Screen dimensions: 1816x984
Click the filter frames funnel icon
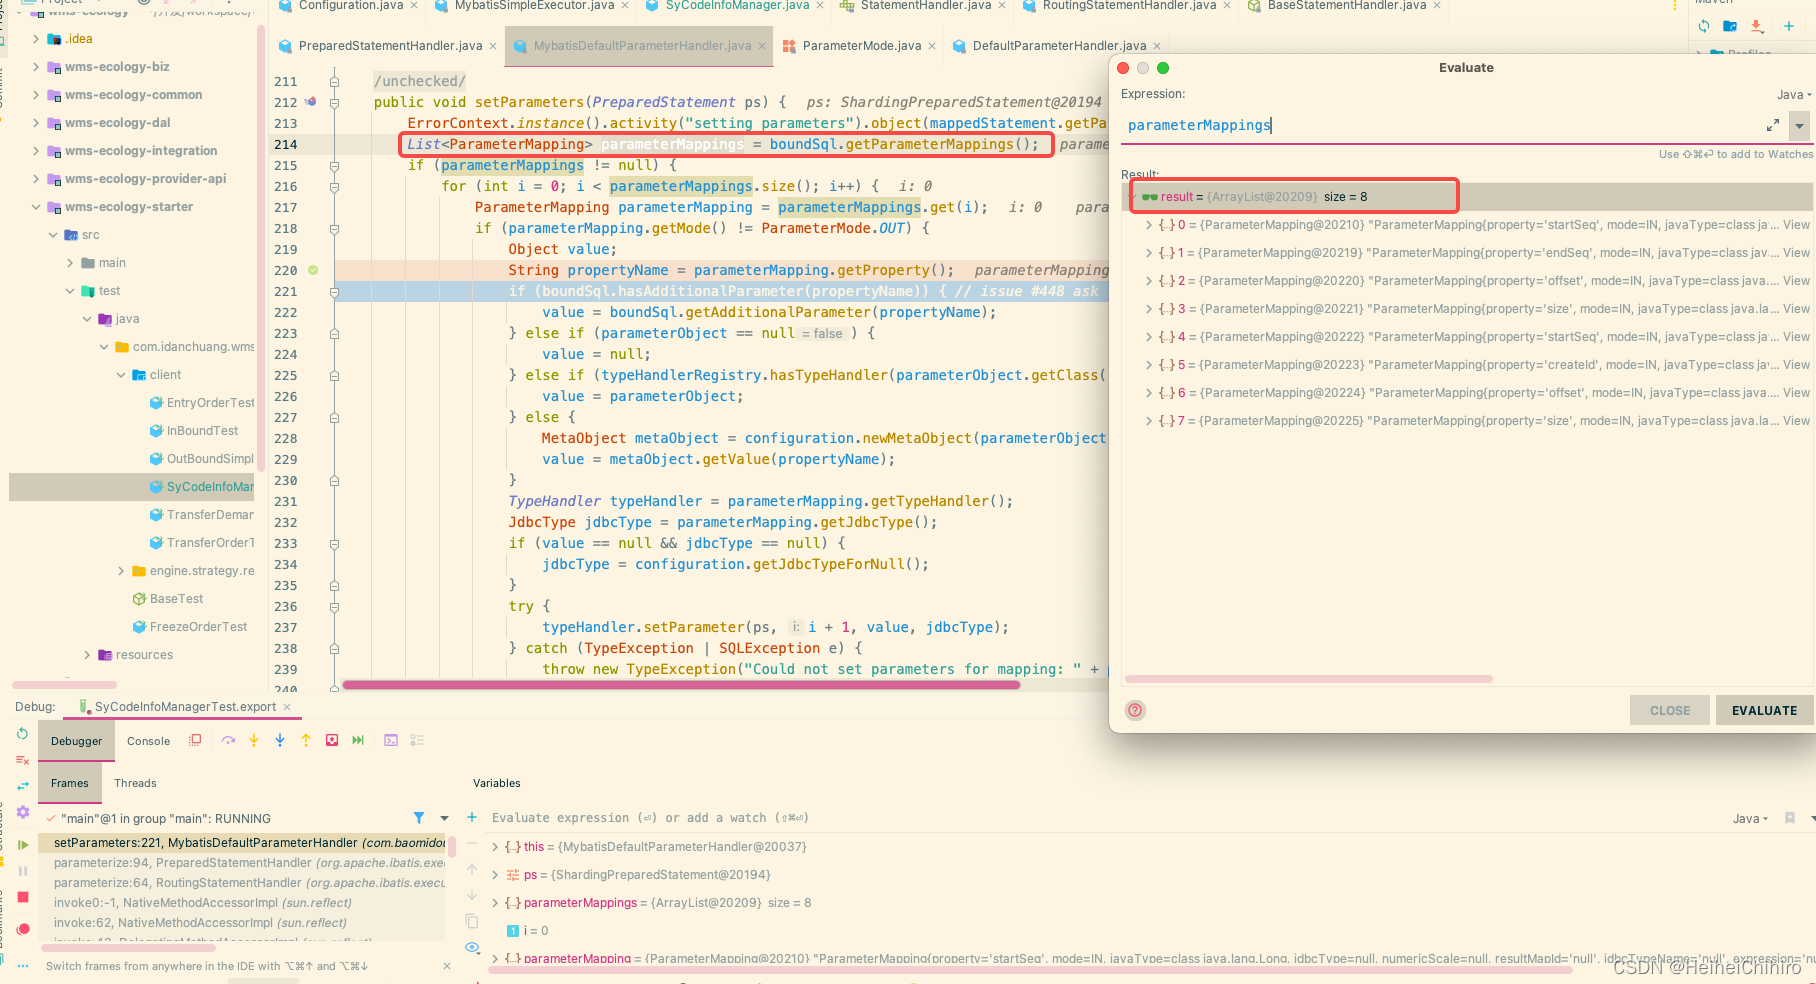click(x=419, y=818)
